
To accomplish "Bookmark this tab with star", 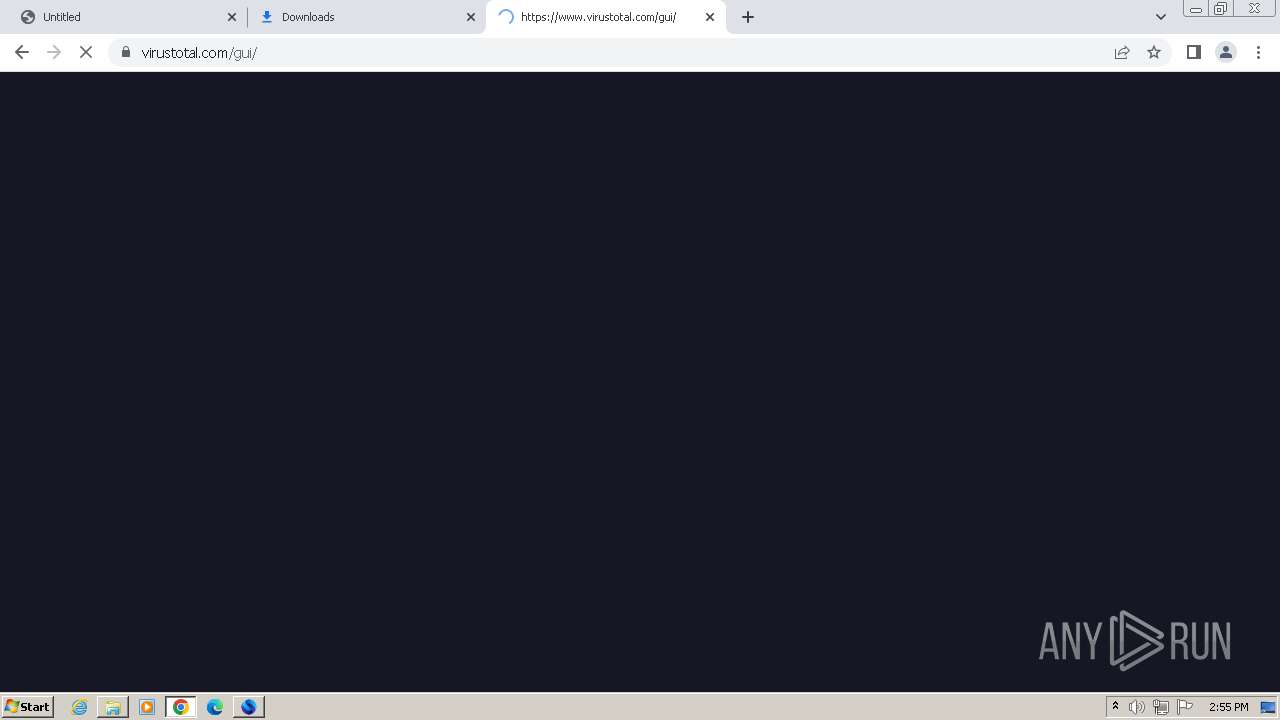I will coord(1154,52).
